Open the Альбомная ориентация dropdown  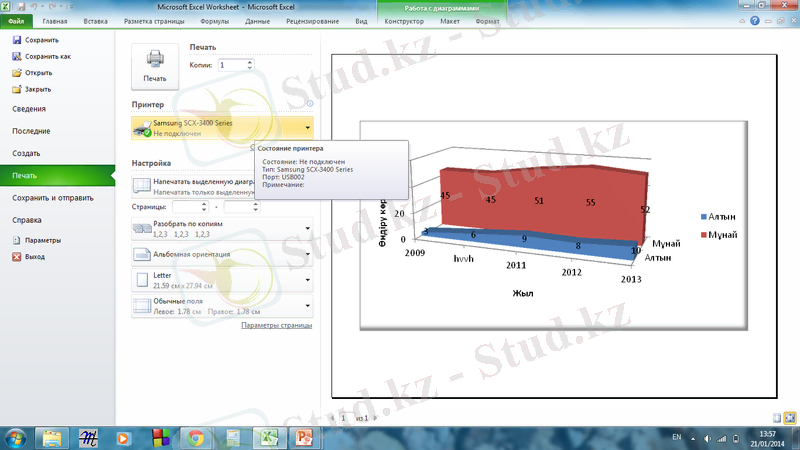click(x=308, y=254)
